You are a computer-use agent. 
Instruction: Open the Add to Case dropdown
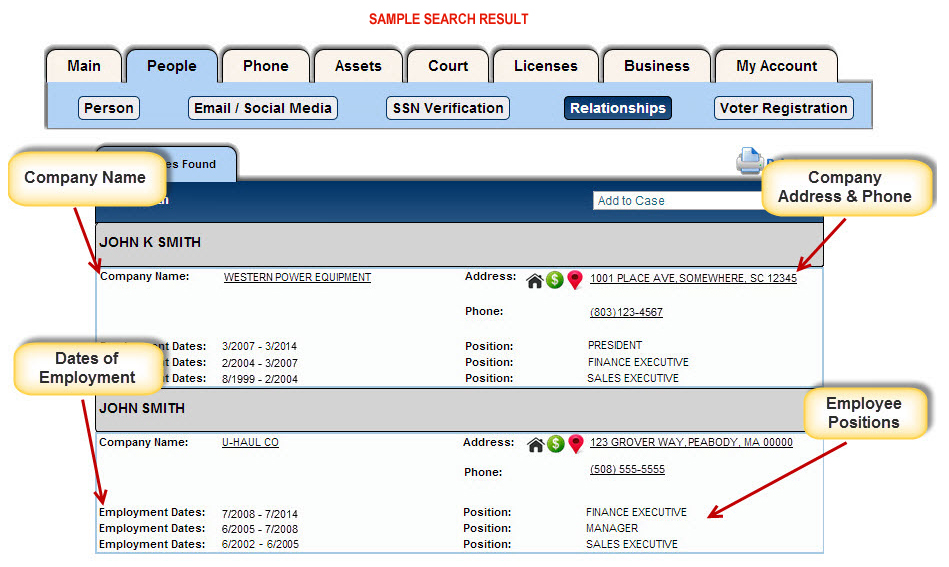(x=677, y=201)
